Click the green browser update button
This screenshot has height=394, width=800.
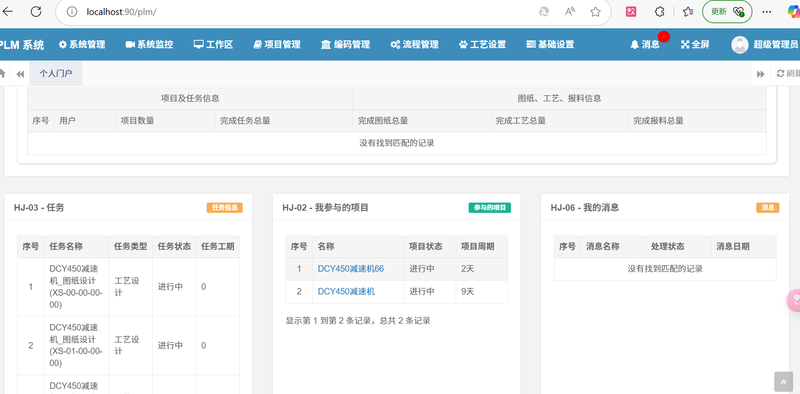[727, 12]
